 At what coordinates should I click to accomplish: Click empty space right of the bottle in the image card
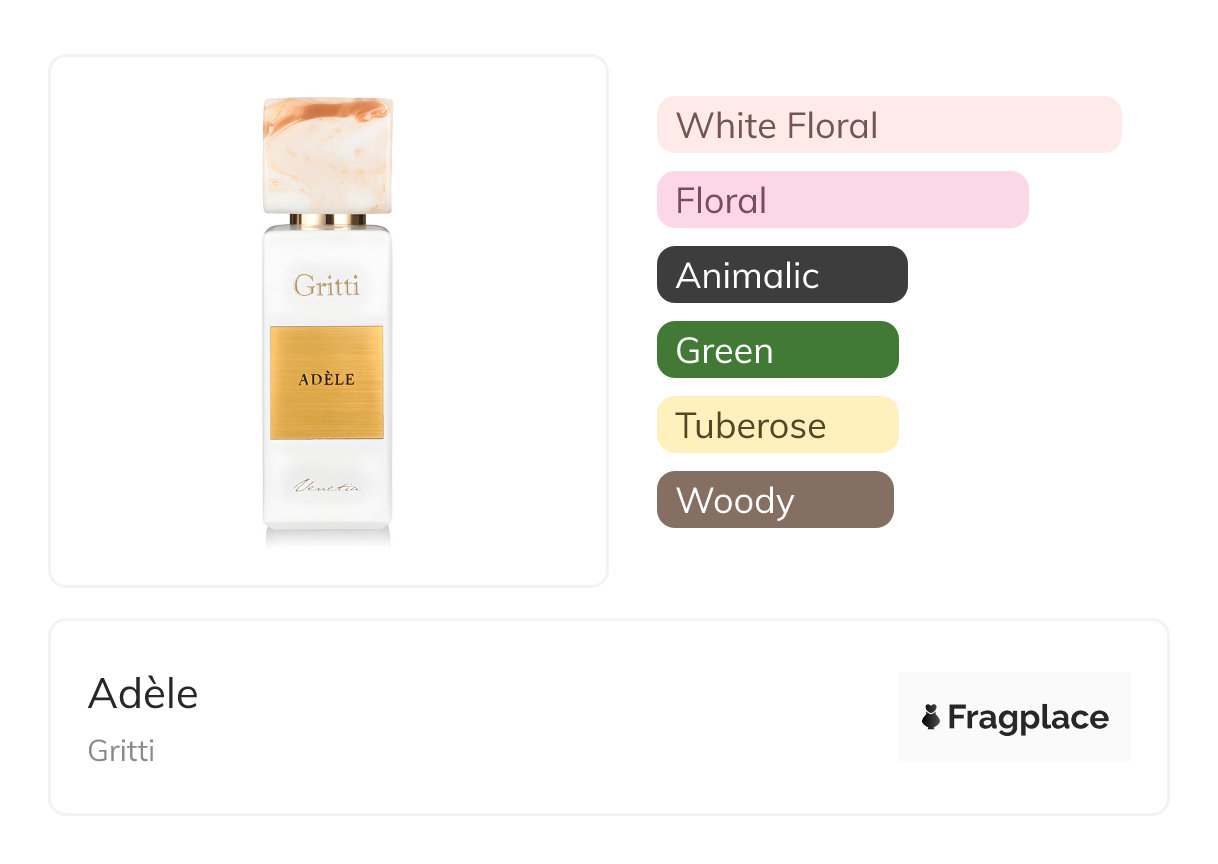click(x=500, y=320)
